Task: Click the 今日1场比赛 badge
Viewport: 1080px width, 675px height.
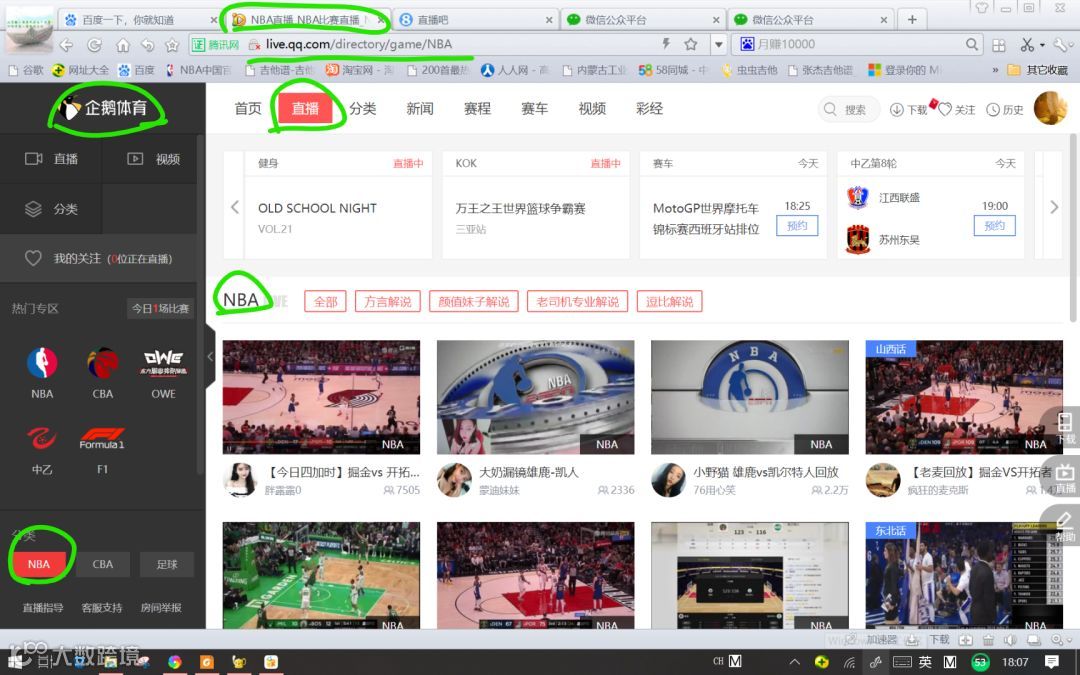Action: tap(160, 309)
